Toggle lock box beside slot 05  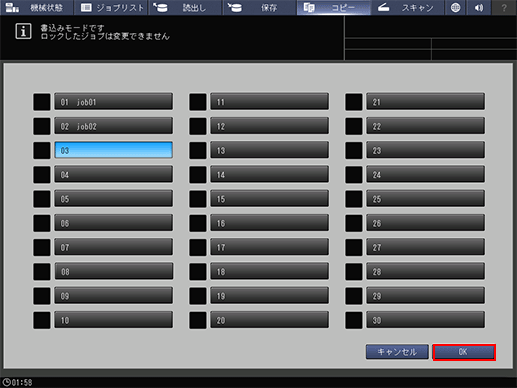click(x=42, y=199)
